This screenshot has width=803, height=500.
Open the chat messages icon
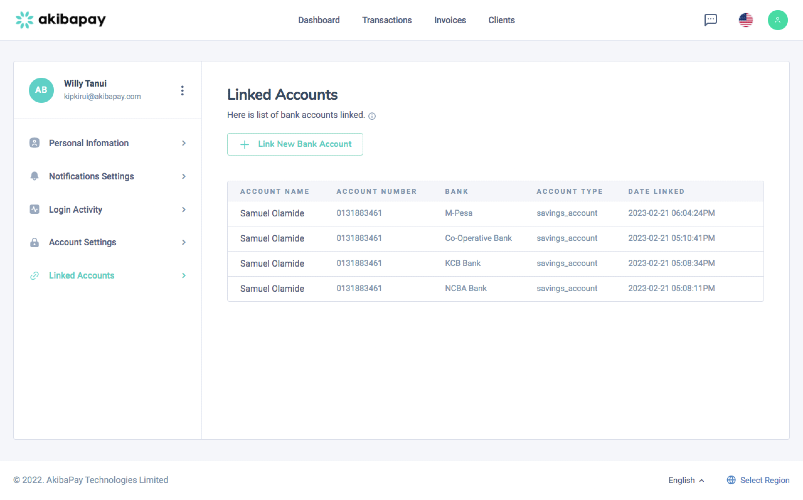(710, 20)
